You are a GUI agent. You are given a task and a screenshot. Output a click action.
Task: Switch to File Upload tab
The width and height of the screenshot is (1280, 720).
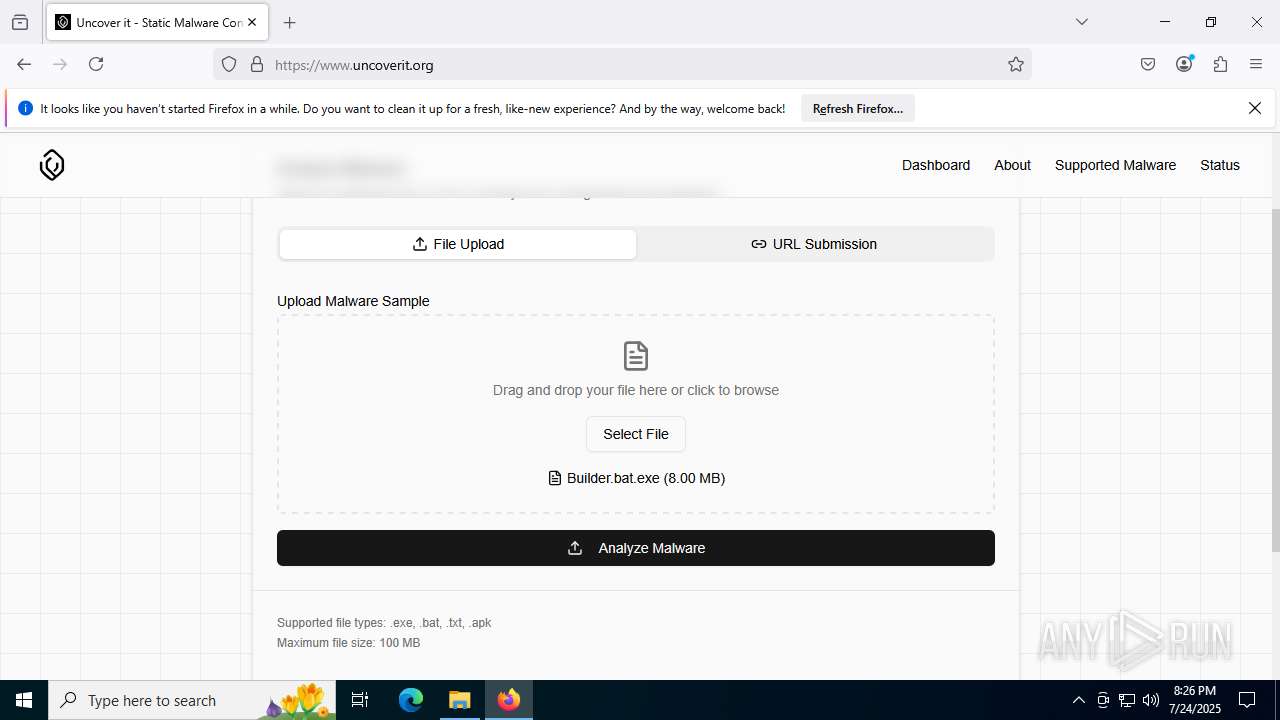(458, 244)
